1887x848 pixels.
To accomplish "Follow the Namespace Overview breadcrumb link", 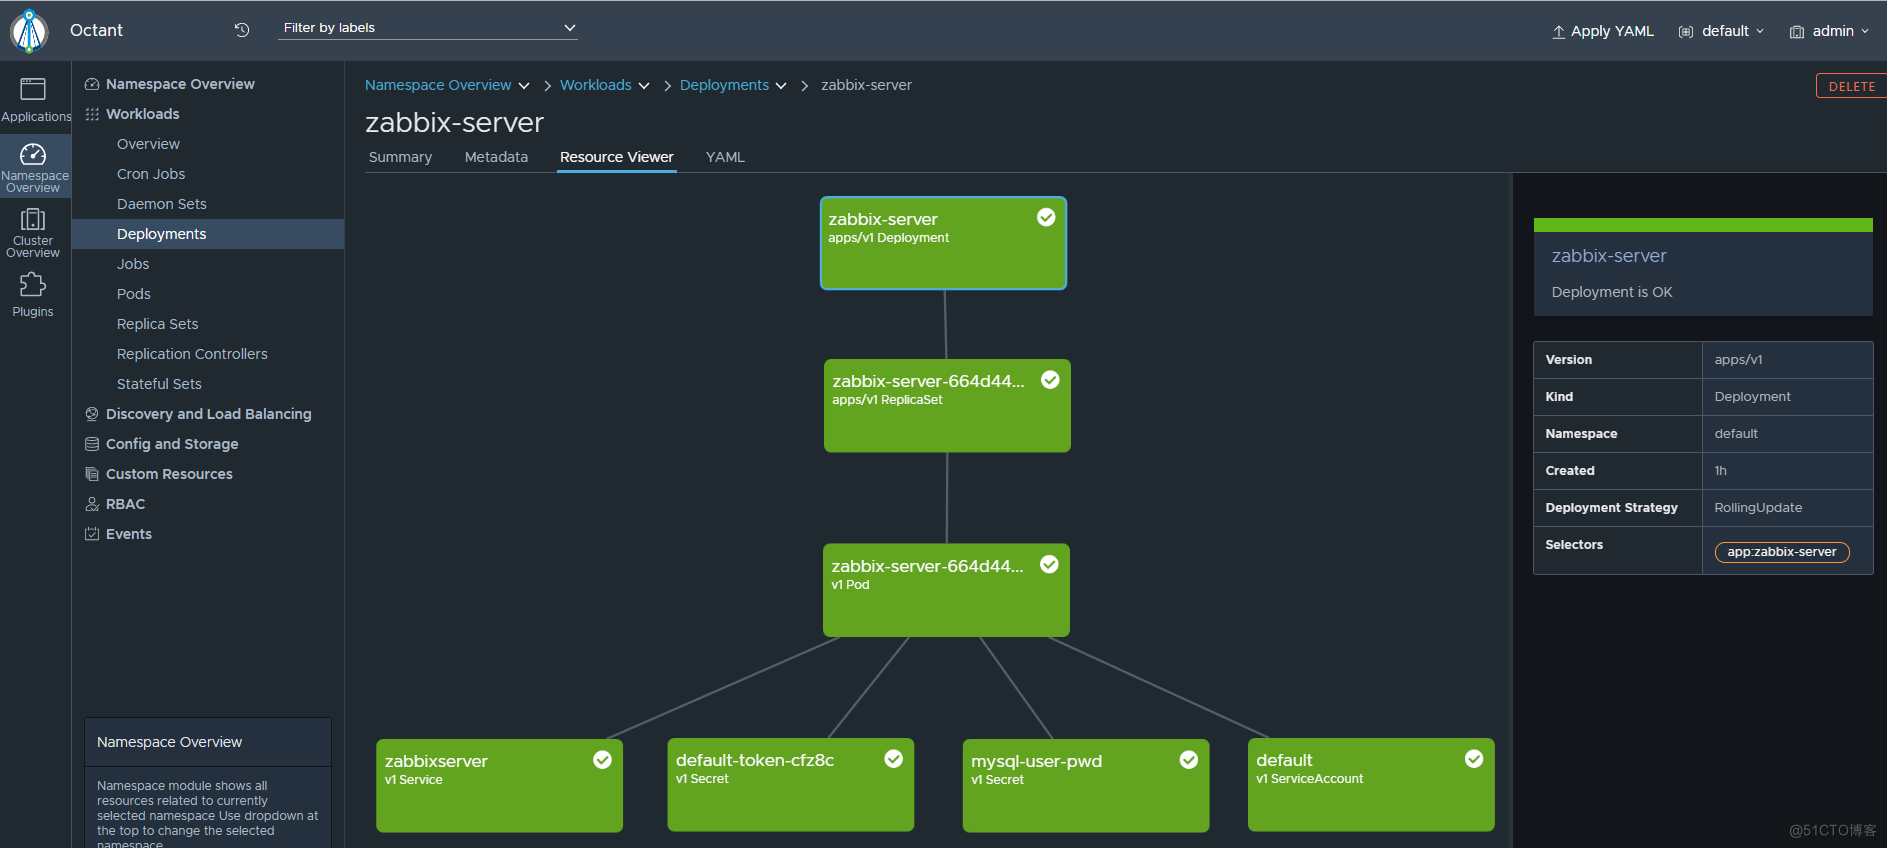I will [x=438, y=85].
